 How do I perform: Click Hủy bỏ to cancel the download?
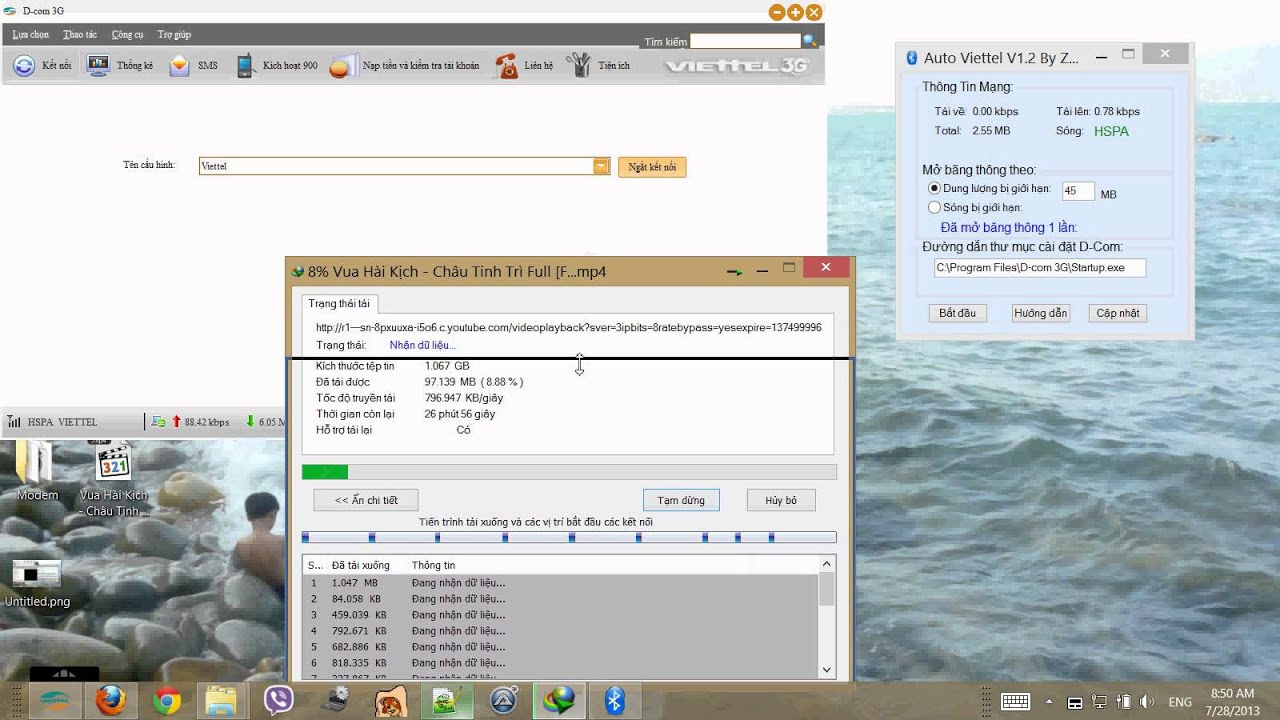[x=781, y=500]
